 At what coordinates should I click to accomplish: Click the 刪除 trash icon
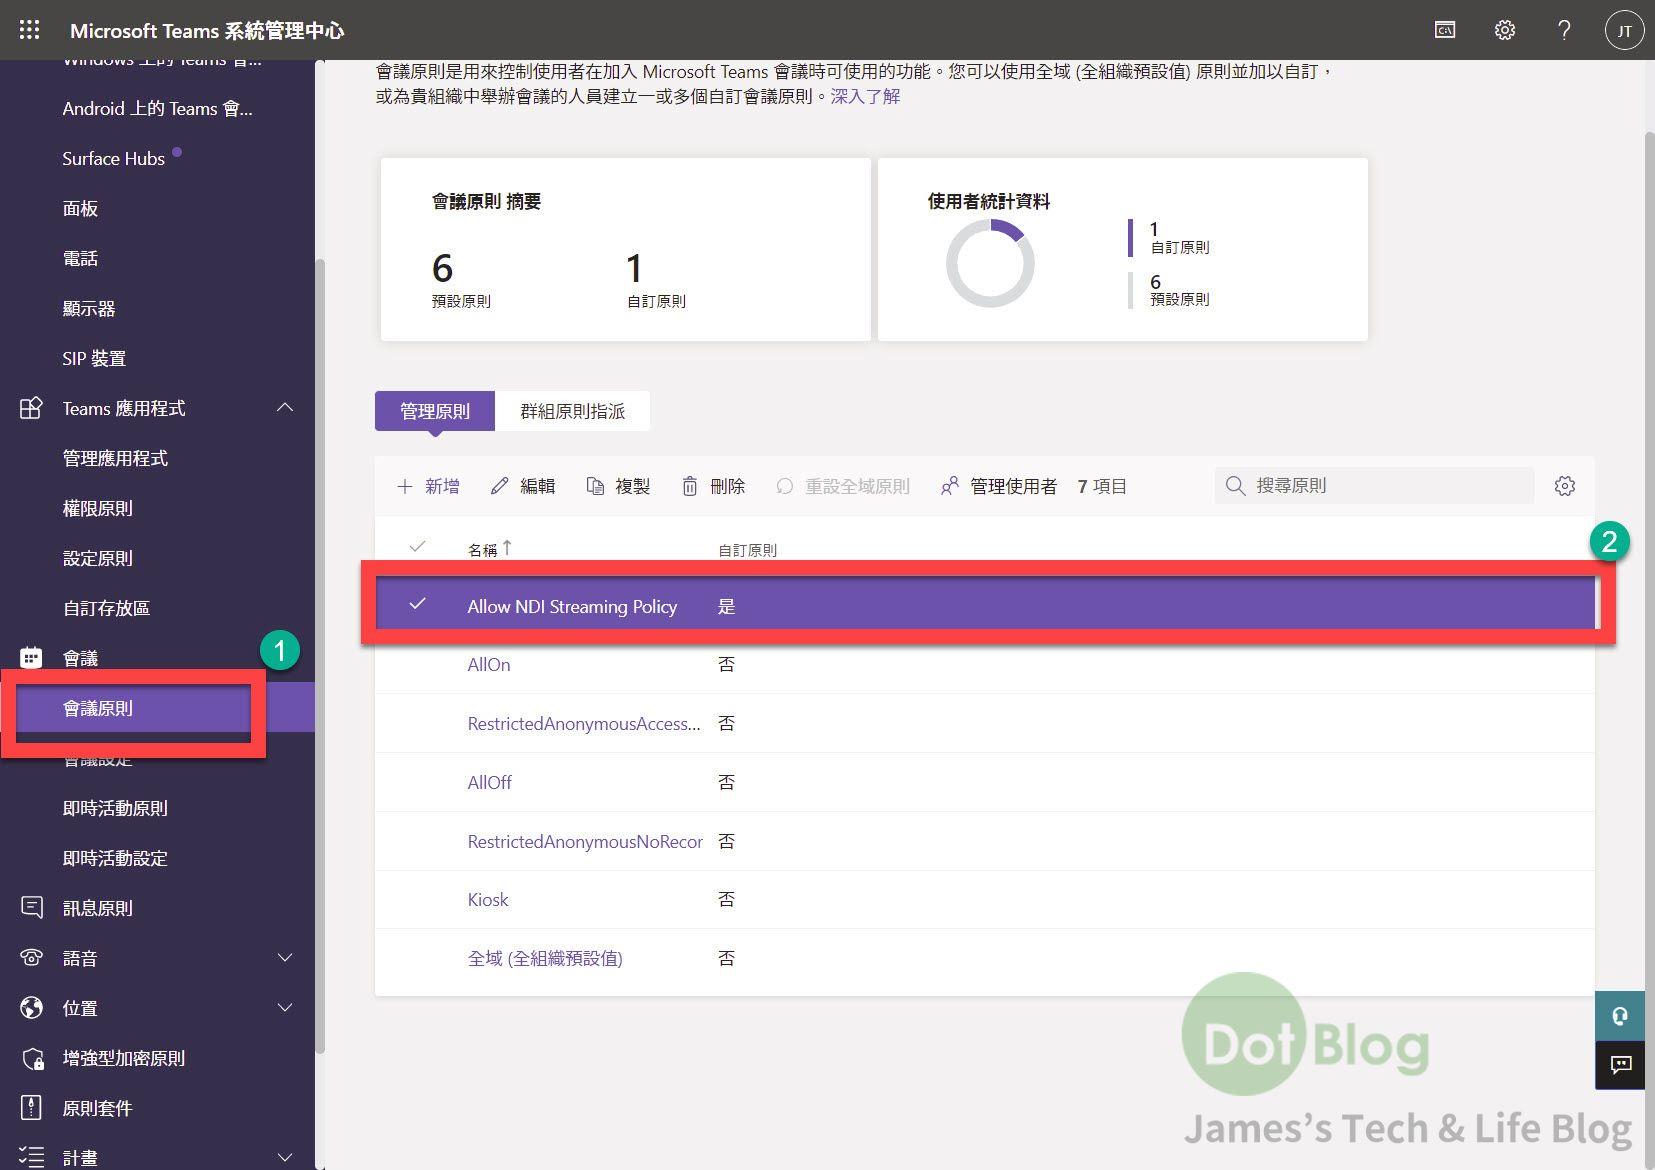click(690, 486)
